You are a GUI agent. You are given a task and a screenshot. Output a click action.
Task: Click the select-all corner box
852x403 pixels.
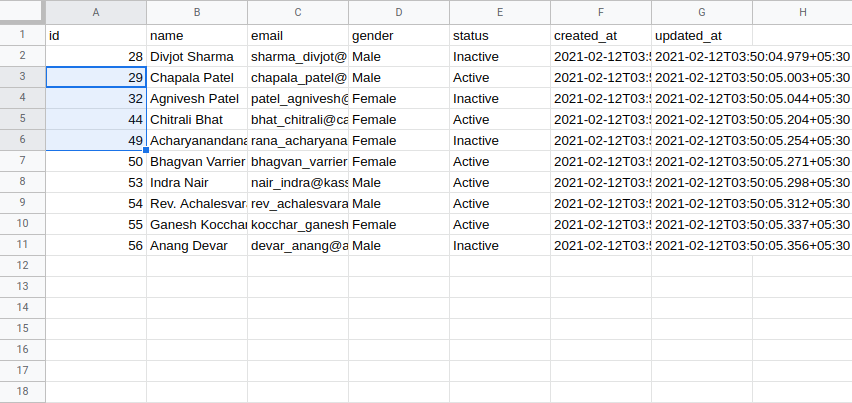[22, 12]
